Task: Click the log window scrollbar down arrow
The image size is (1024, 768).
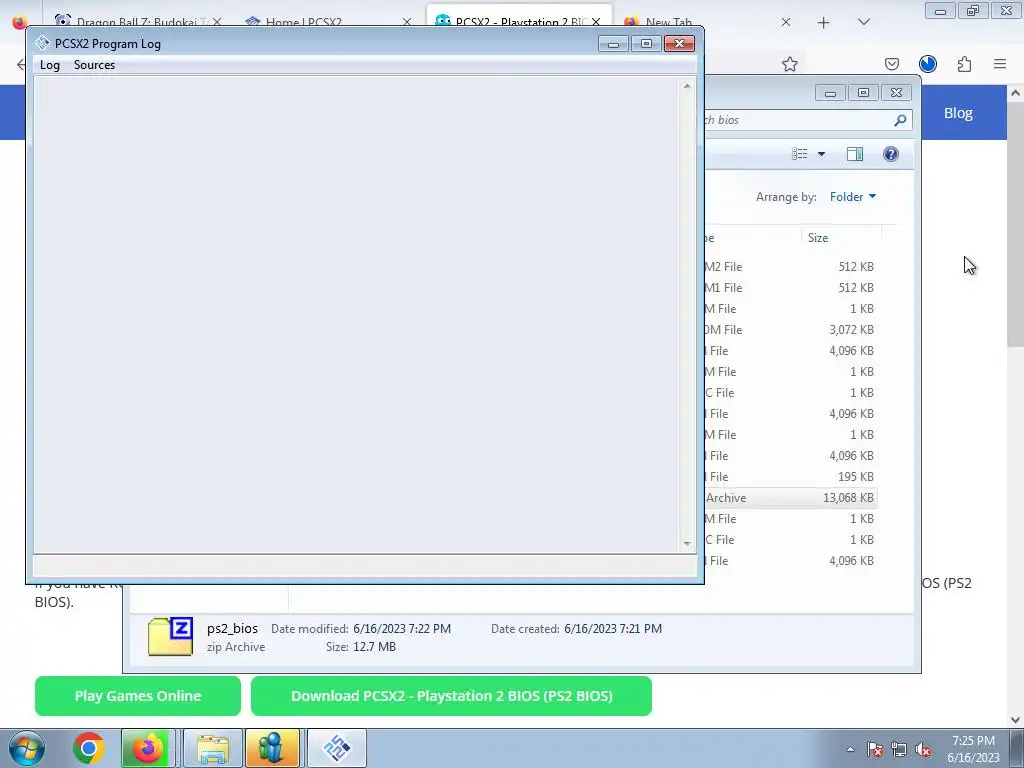Action: [686, 543]
